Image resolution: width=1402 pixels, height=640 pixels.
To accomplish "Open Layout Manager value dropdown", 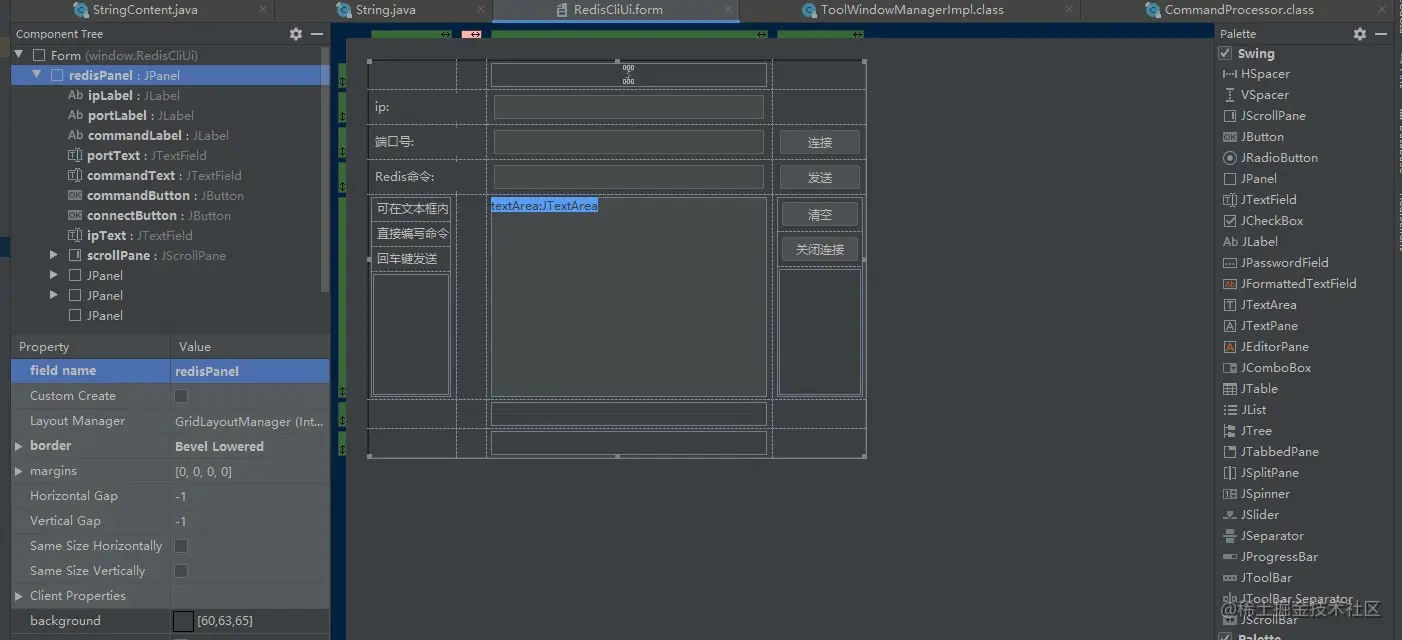I will (250, 421).
